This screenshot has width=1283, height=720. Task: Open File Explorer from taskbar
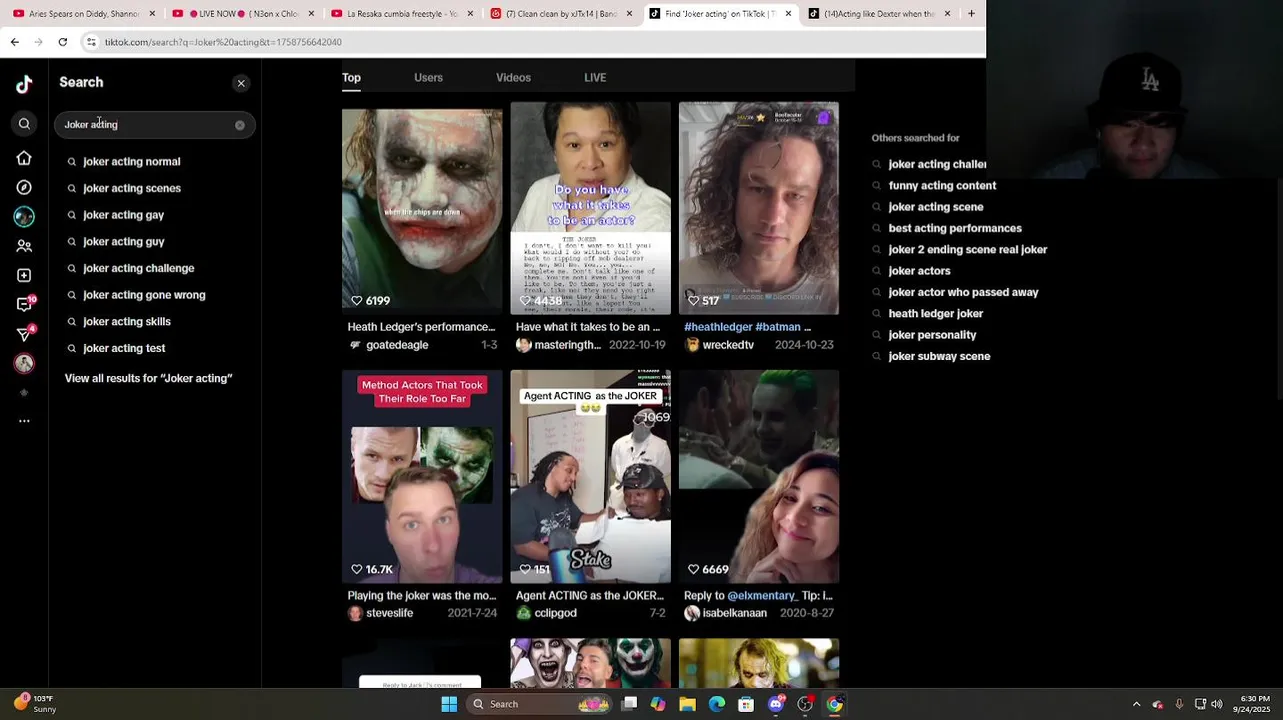pyautogui.click(x=687, y=704)
